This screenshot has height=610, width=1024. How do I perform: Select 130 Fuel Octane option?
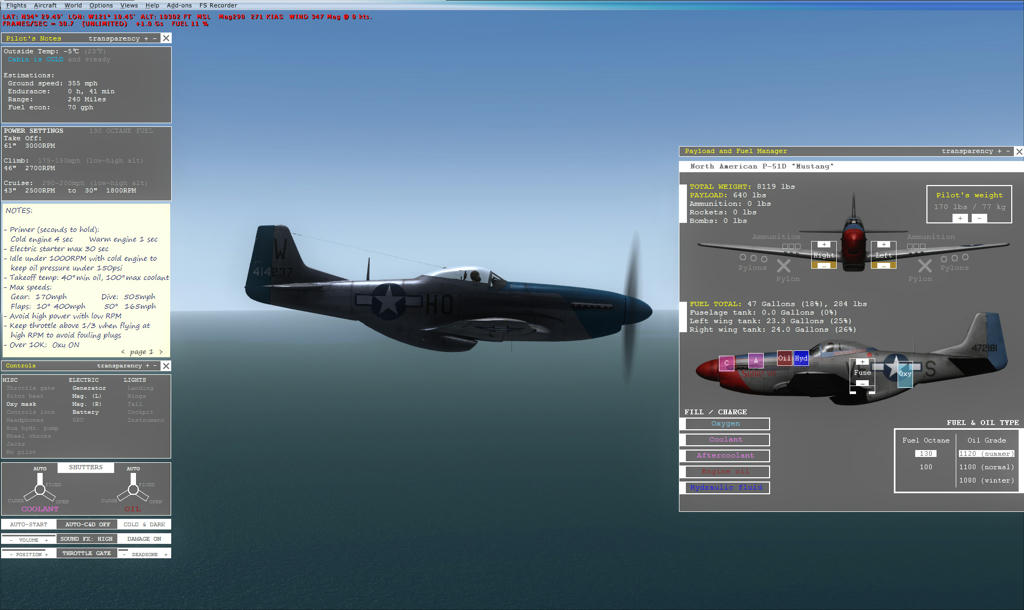pos(926,453)
